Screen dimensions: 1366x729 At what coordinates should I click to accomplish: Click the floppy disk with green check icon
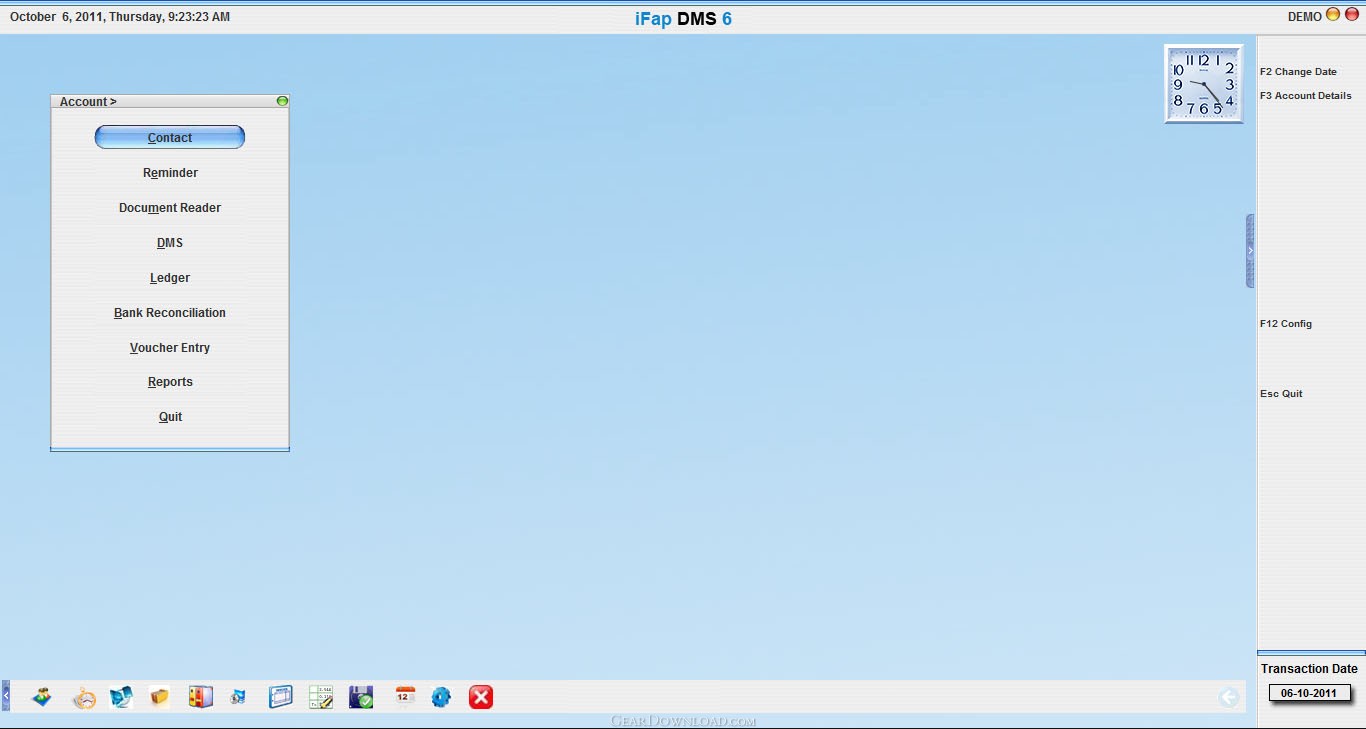click(x=361, y=697)
